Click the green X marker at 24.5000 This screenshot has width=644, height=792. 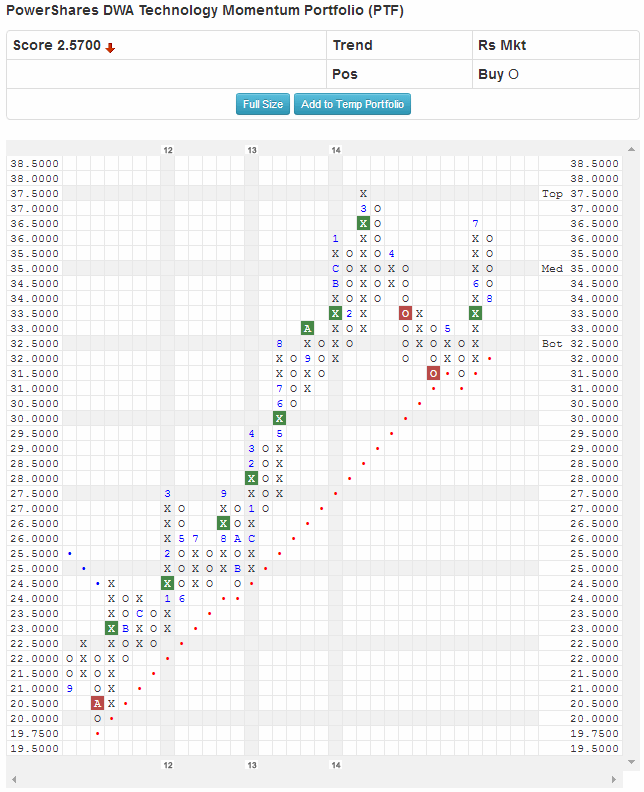click(x=167, y=583)
